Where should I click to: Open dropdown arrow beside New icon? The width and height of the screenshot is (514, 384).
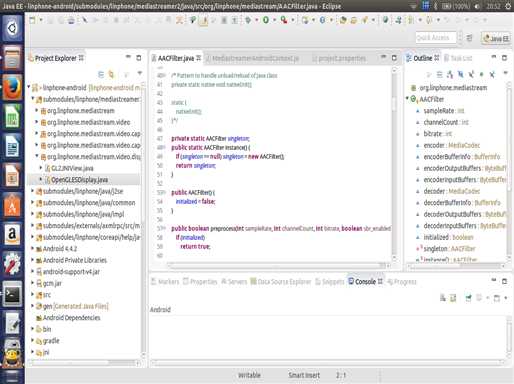coord(41,20)
